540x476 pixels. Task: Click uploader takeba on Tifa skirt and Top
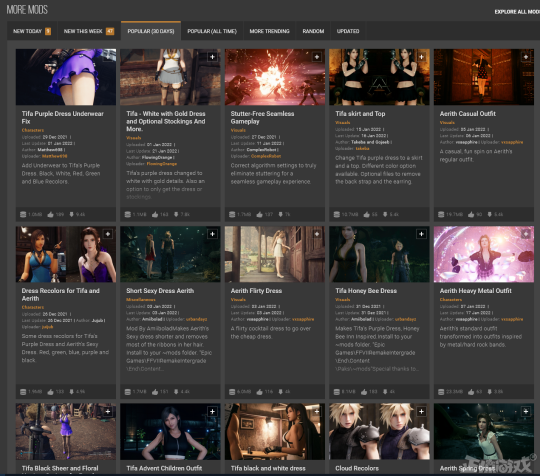tap(362, 148)
